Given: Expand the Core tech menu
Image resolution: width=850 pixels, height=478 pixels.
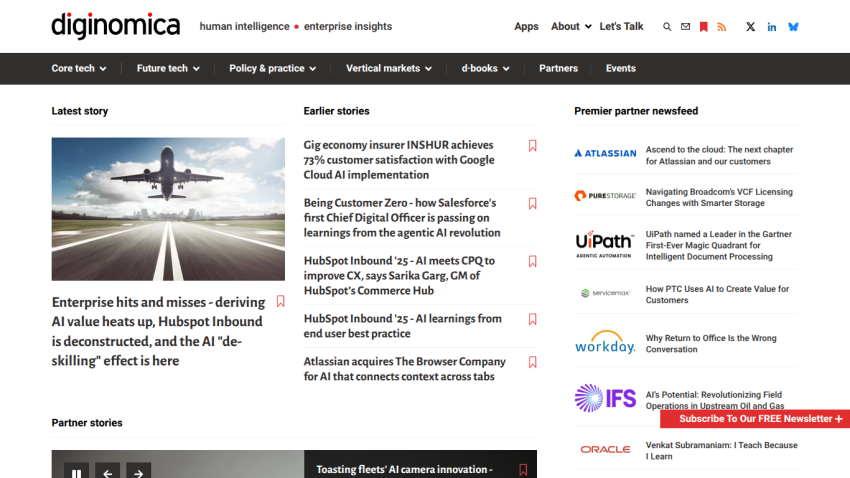Looking at the screenshot, I should 79,68.
